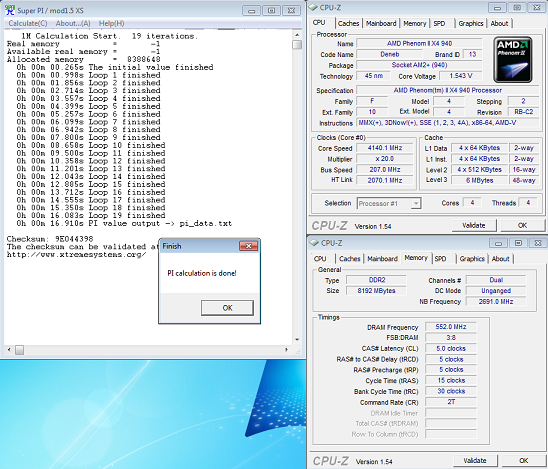Open SPD tab in lower CPU-Z window
The height and width of the screenshot is (469, 548).
pos(440,259)
